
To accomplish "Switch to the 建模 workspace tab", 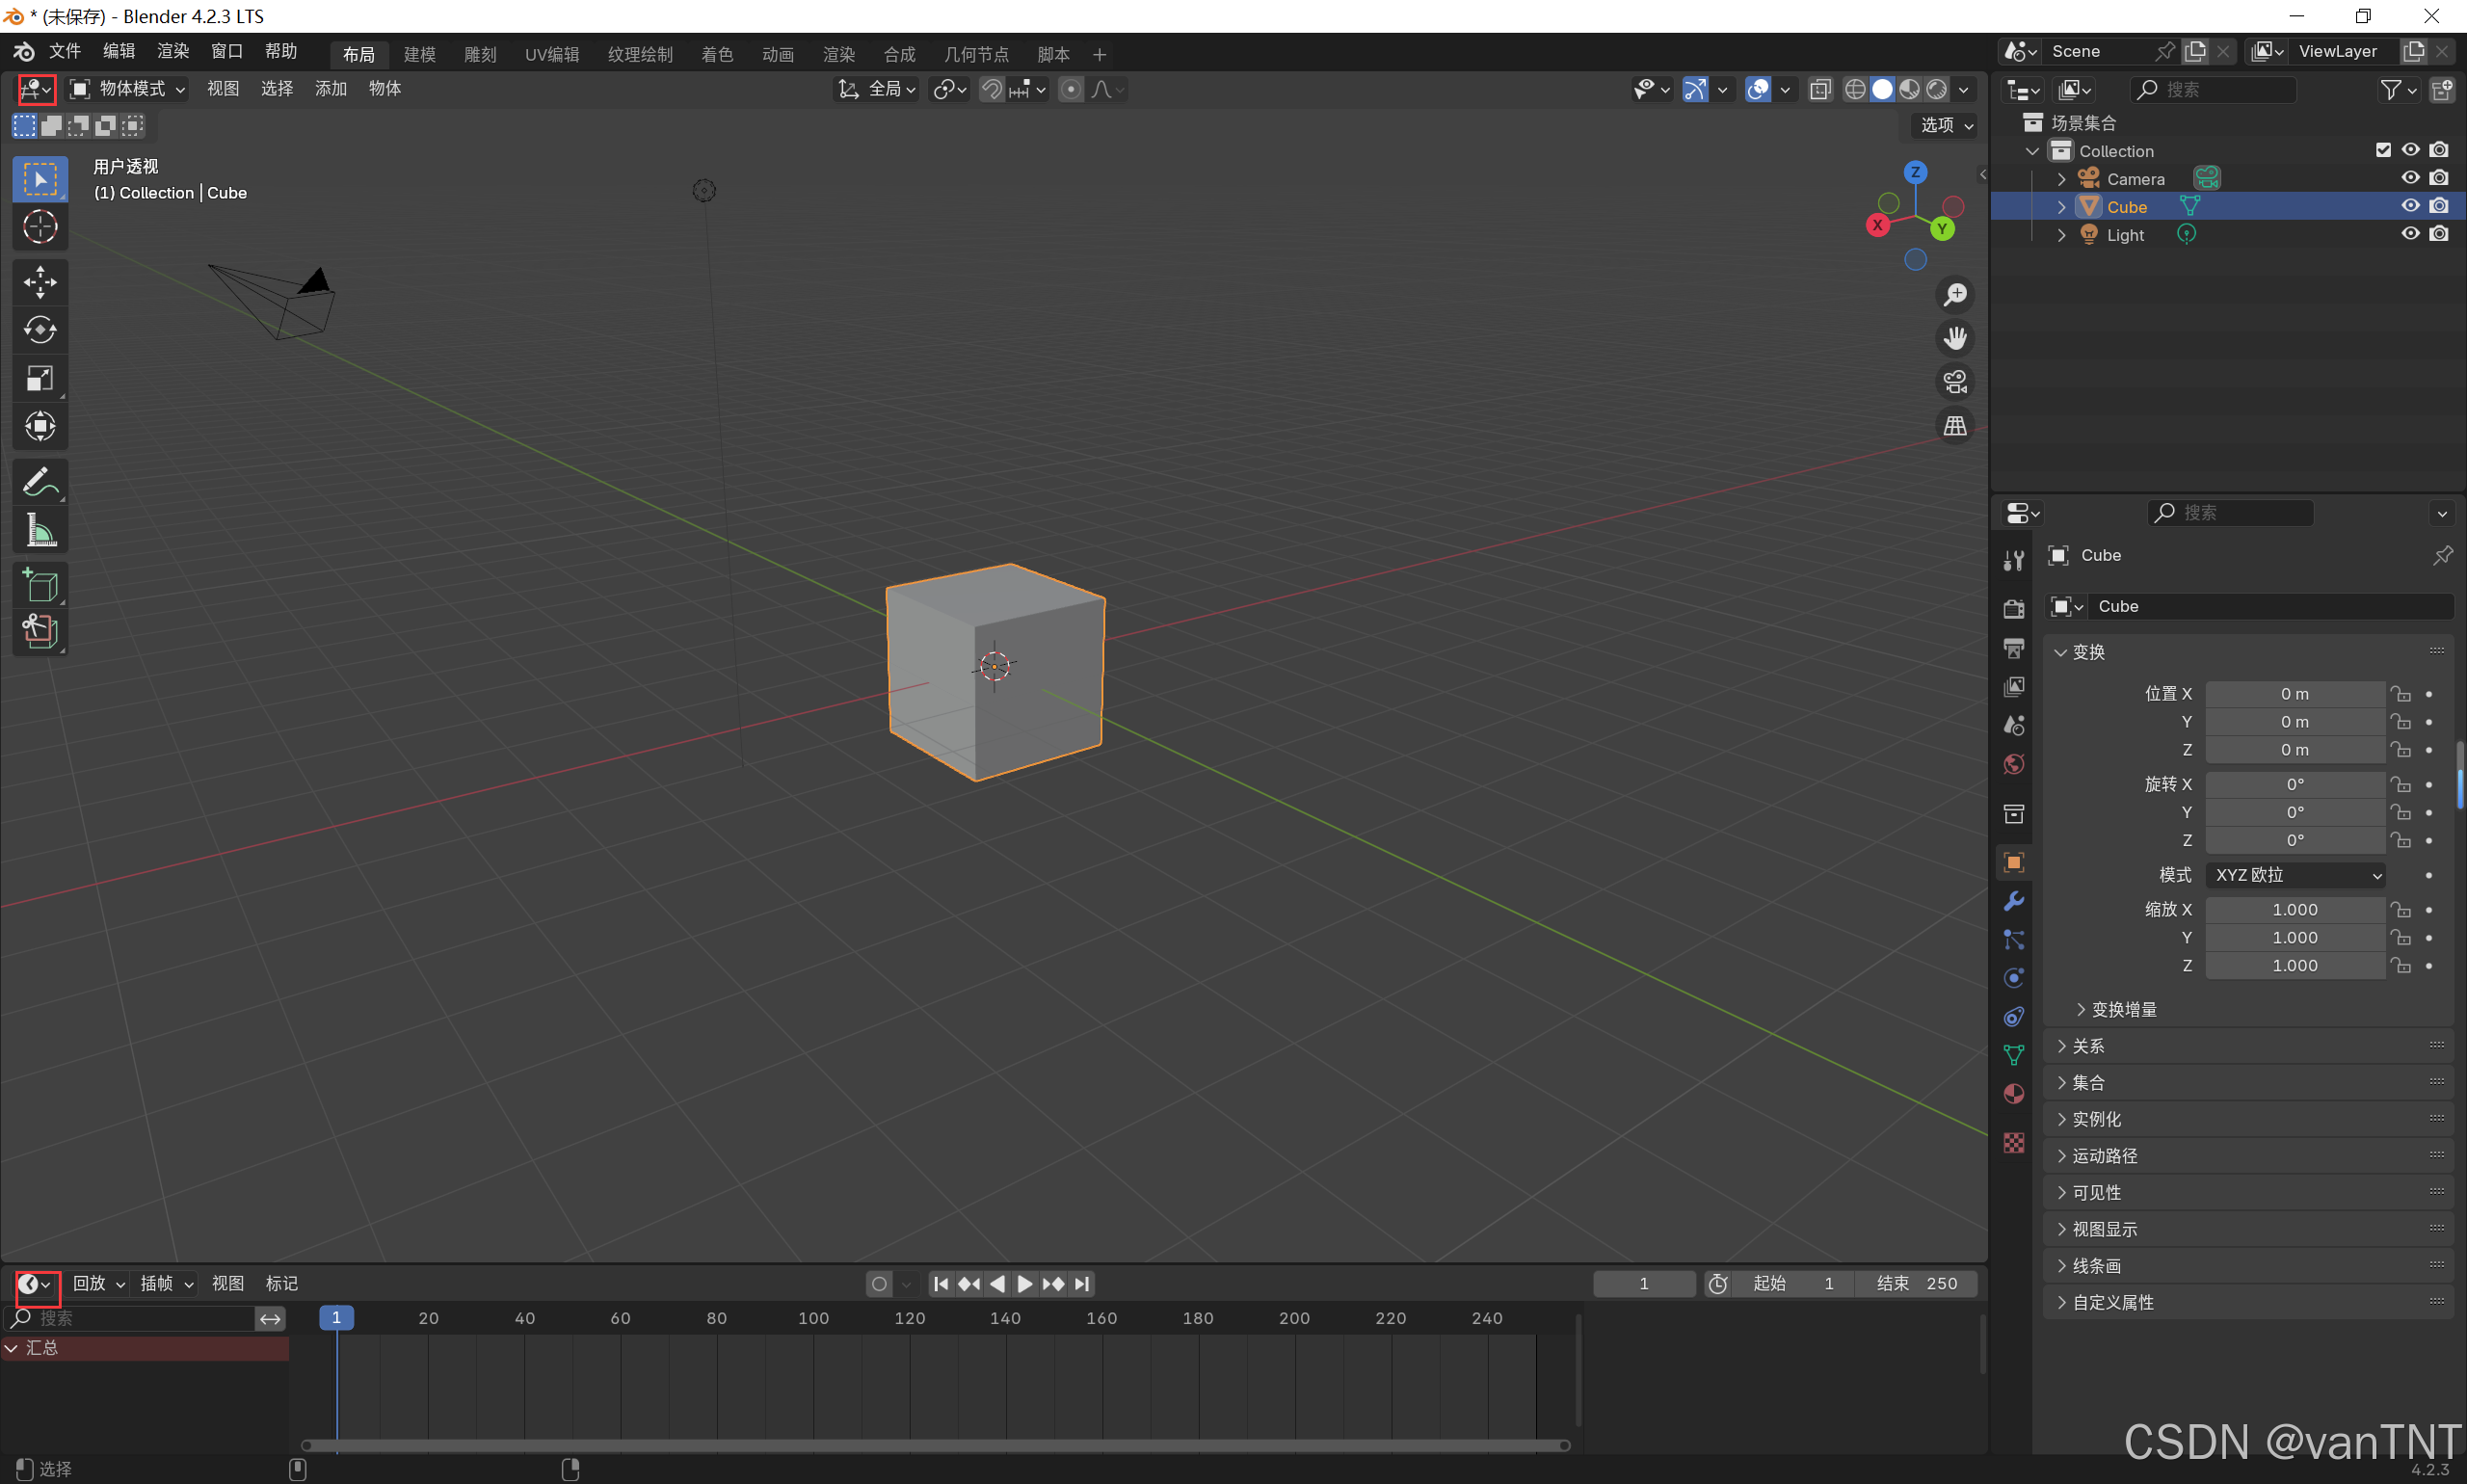I will click(x=419, y=54).
